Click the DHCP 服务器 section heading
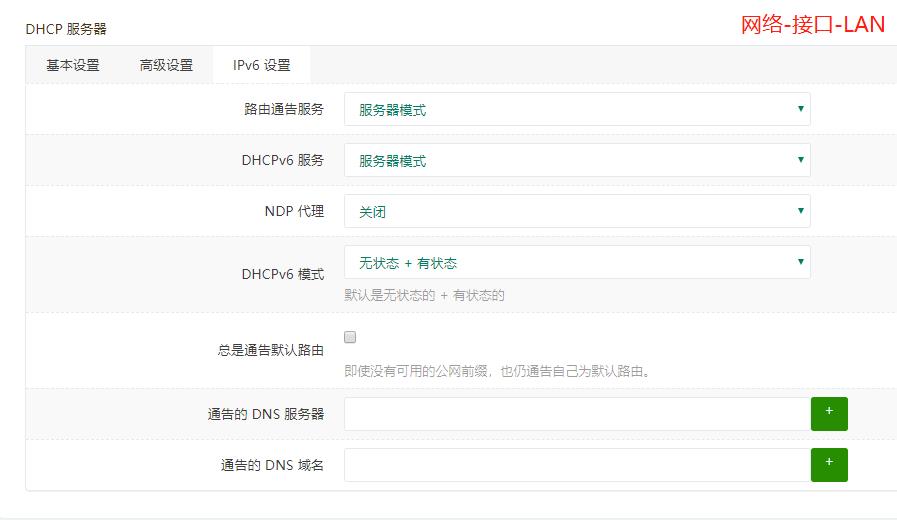Image resolution: width=897 pixels, height=520 pixels. point(66,29)
